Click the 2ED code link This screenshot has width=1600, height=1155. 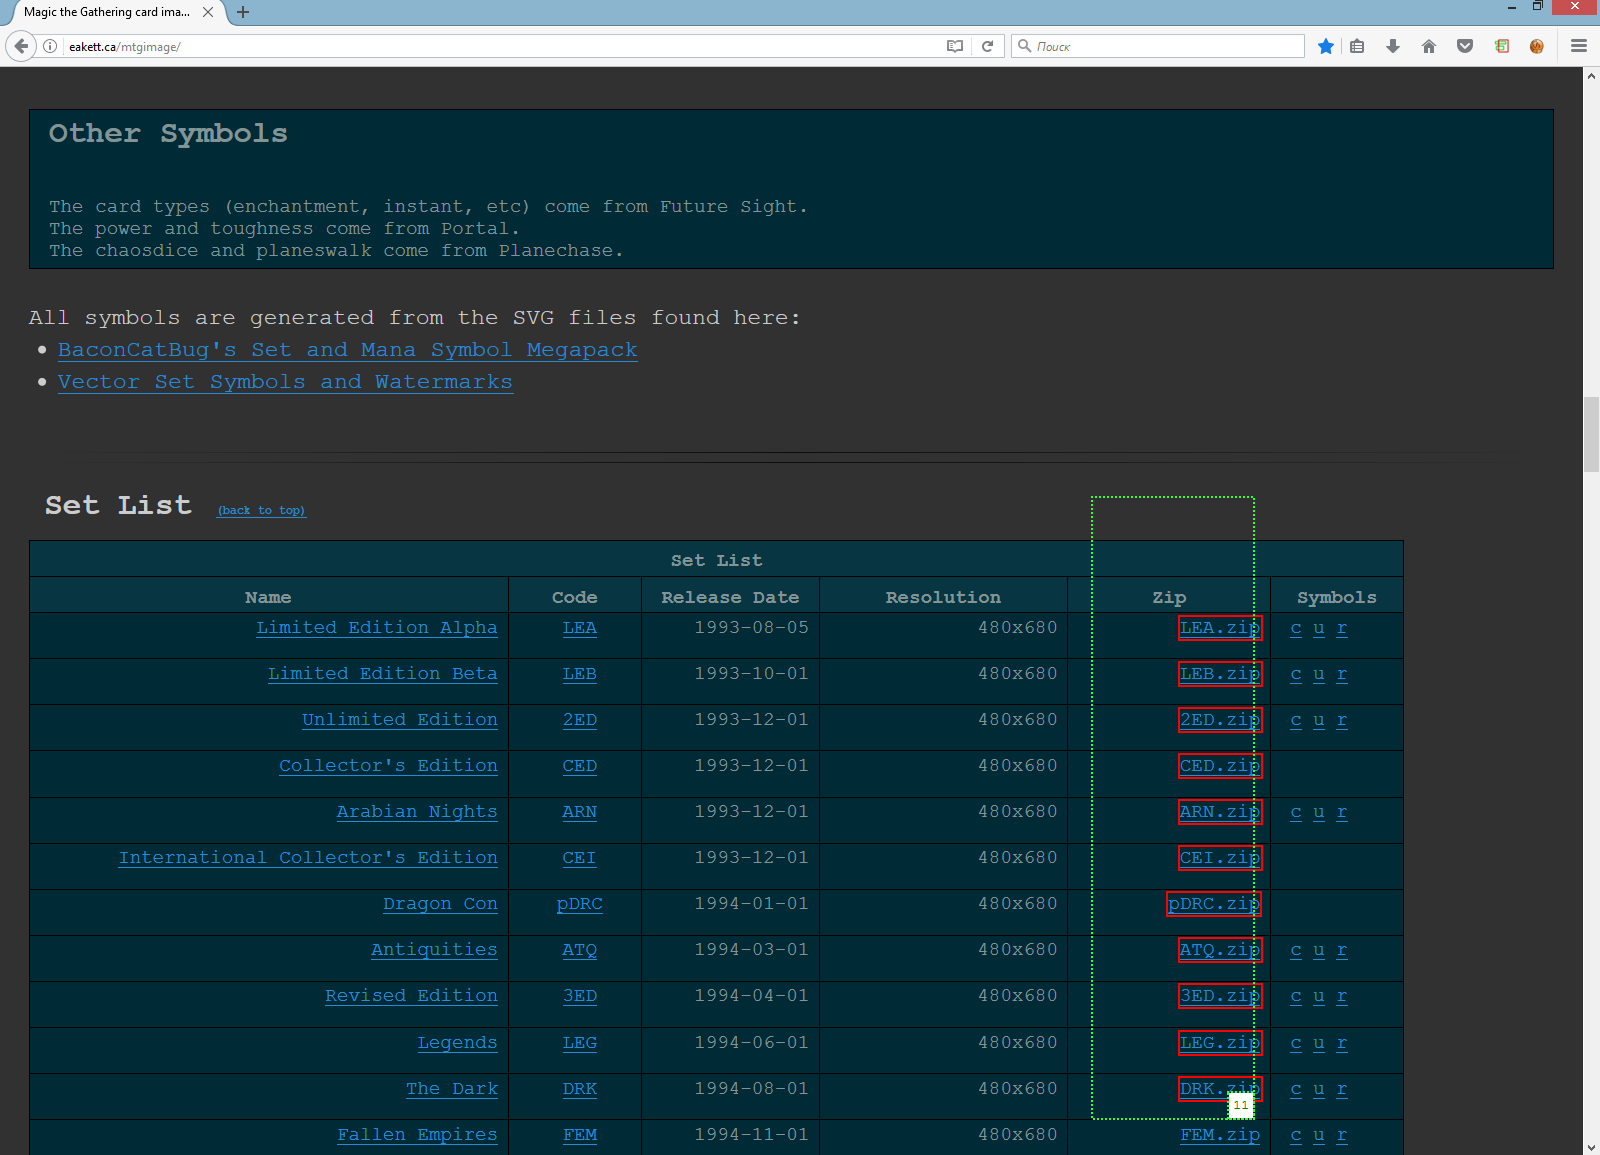(x=579, y=720)
